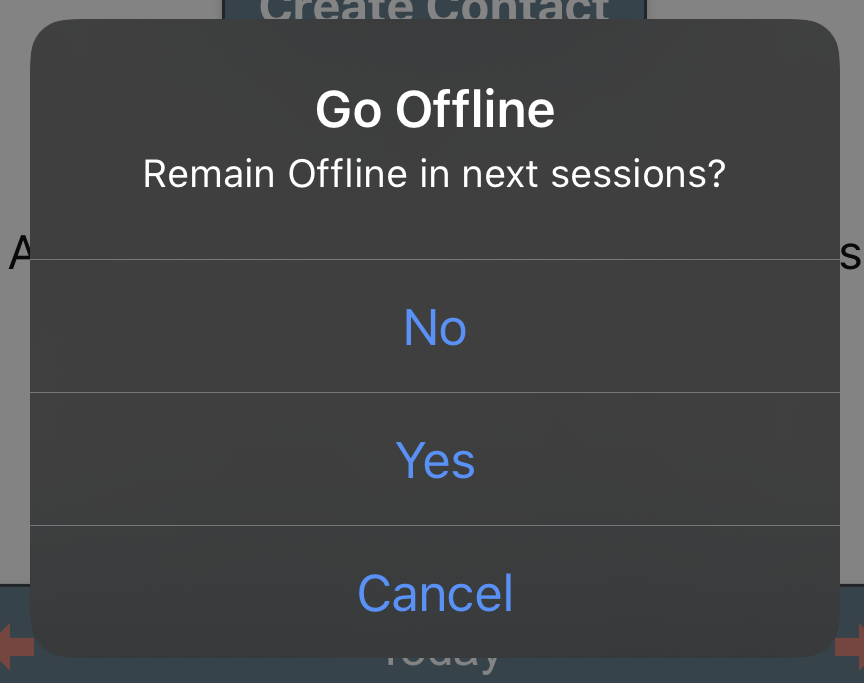
Task: Select the Today label in bottom bar
Action: (441, 664)
